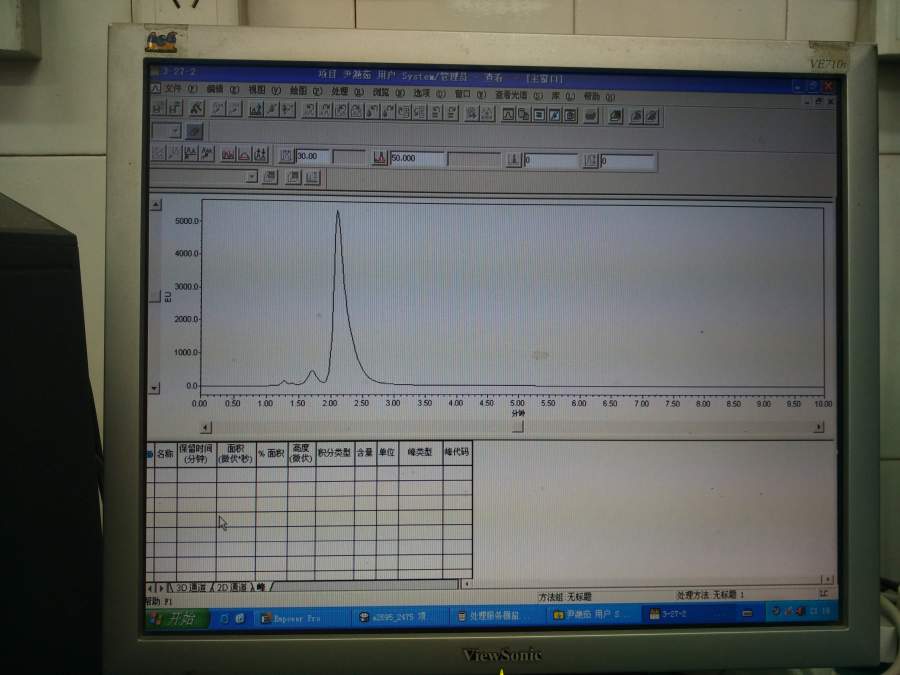Click the last icon in the main toolbar
The image size is (900, 675).
click(x=653, y=117)
